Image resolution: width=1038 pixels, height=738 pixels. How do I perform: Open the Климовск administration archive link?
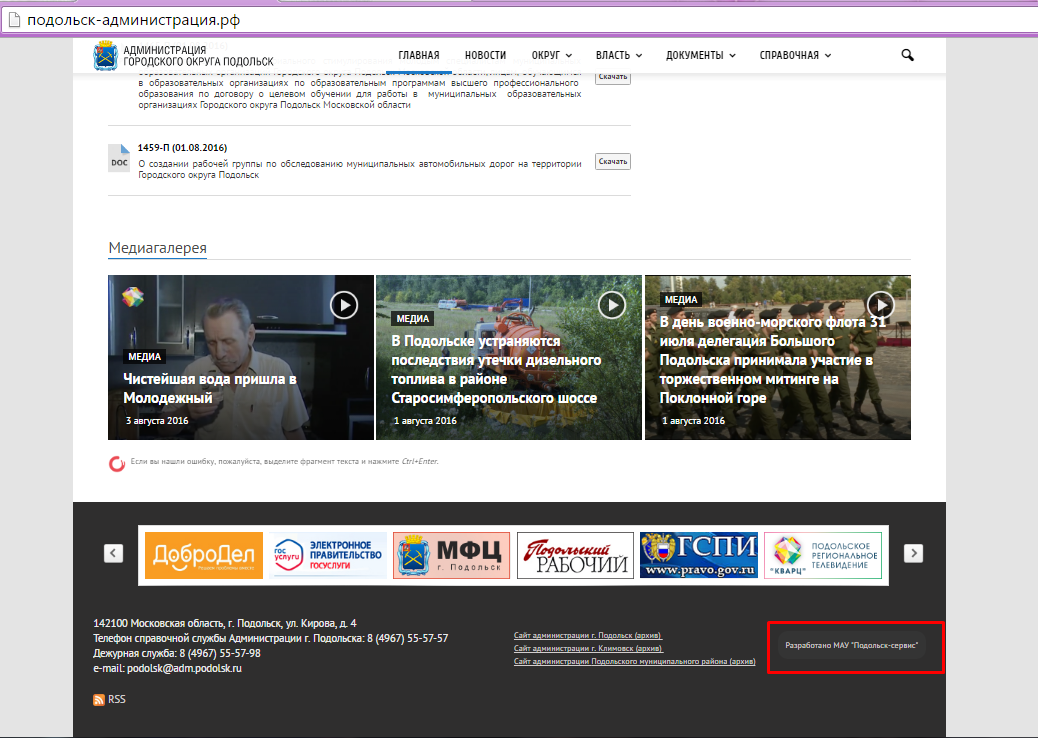pos(588,648)
